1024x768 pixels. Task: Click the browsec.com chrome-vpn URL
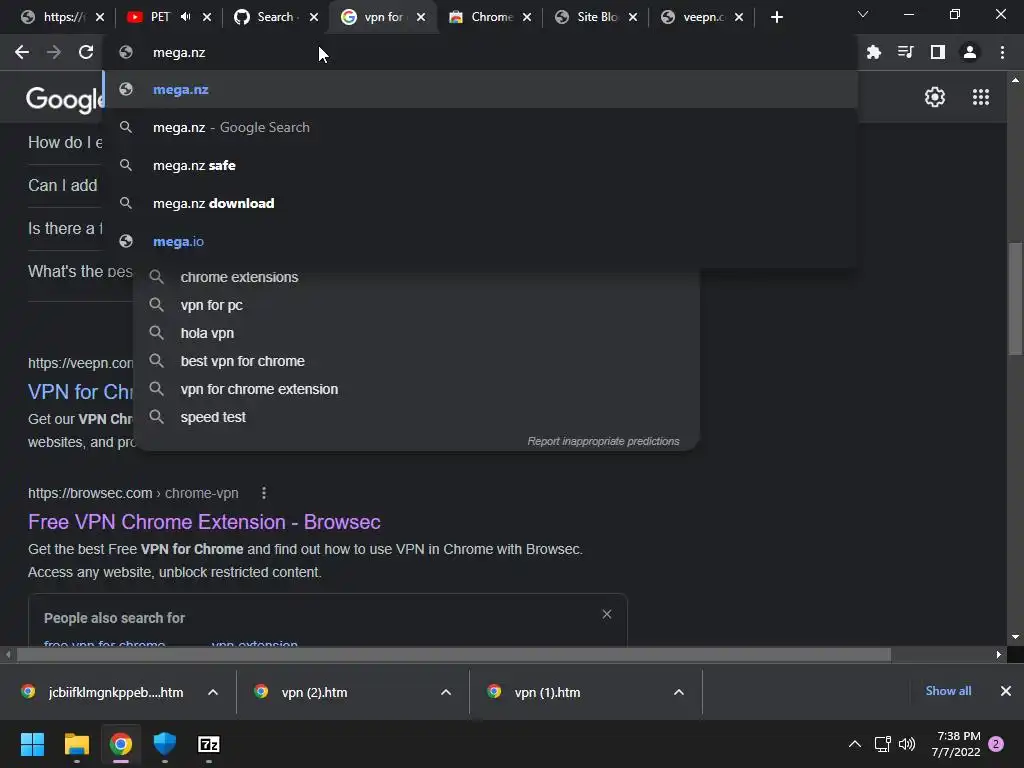coord(133,493)
